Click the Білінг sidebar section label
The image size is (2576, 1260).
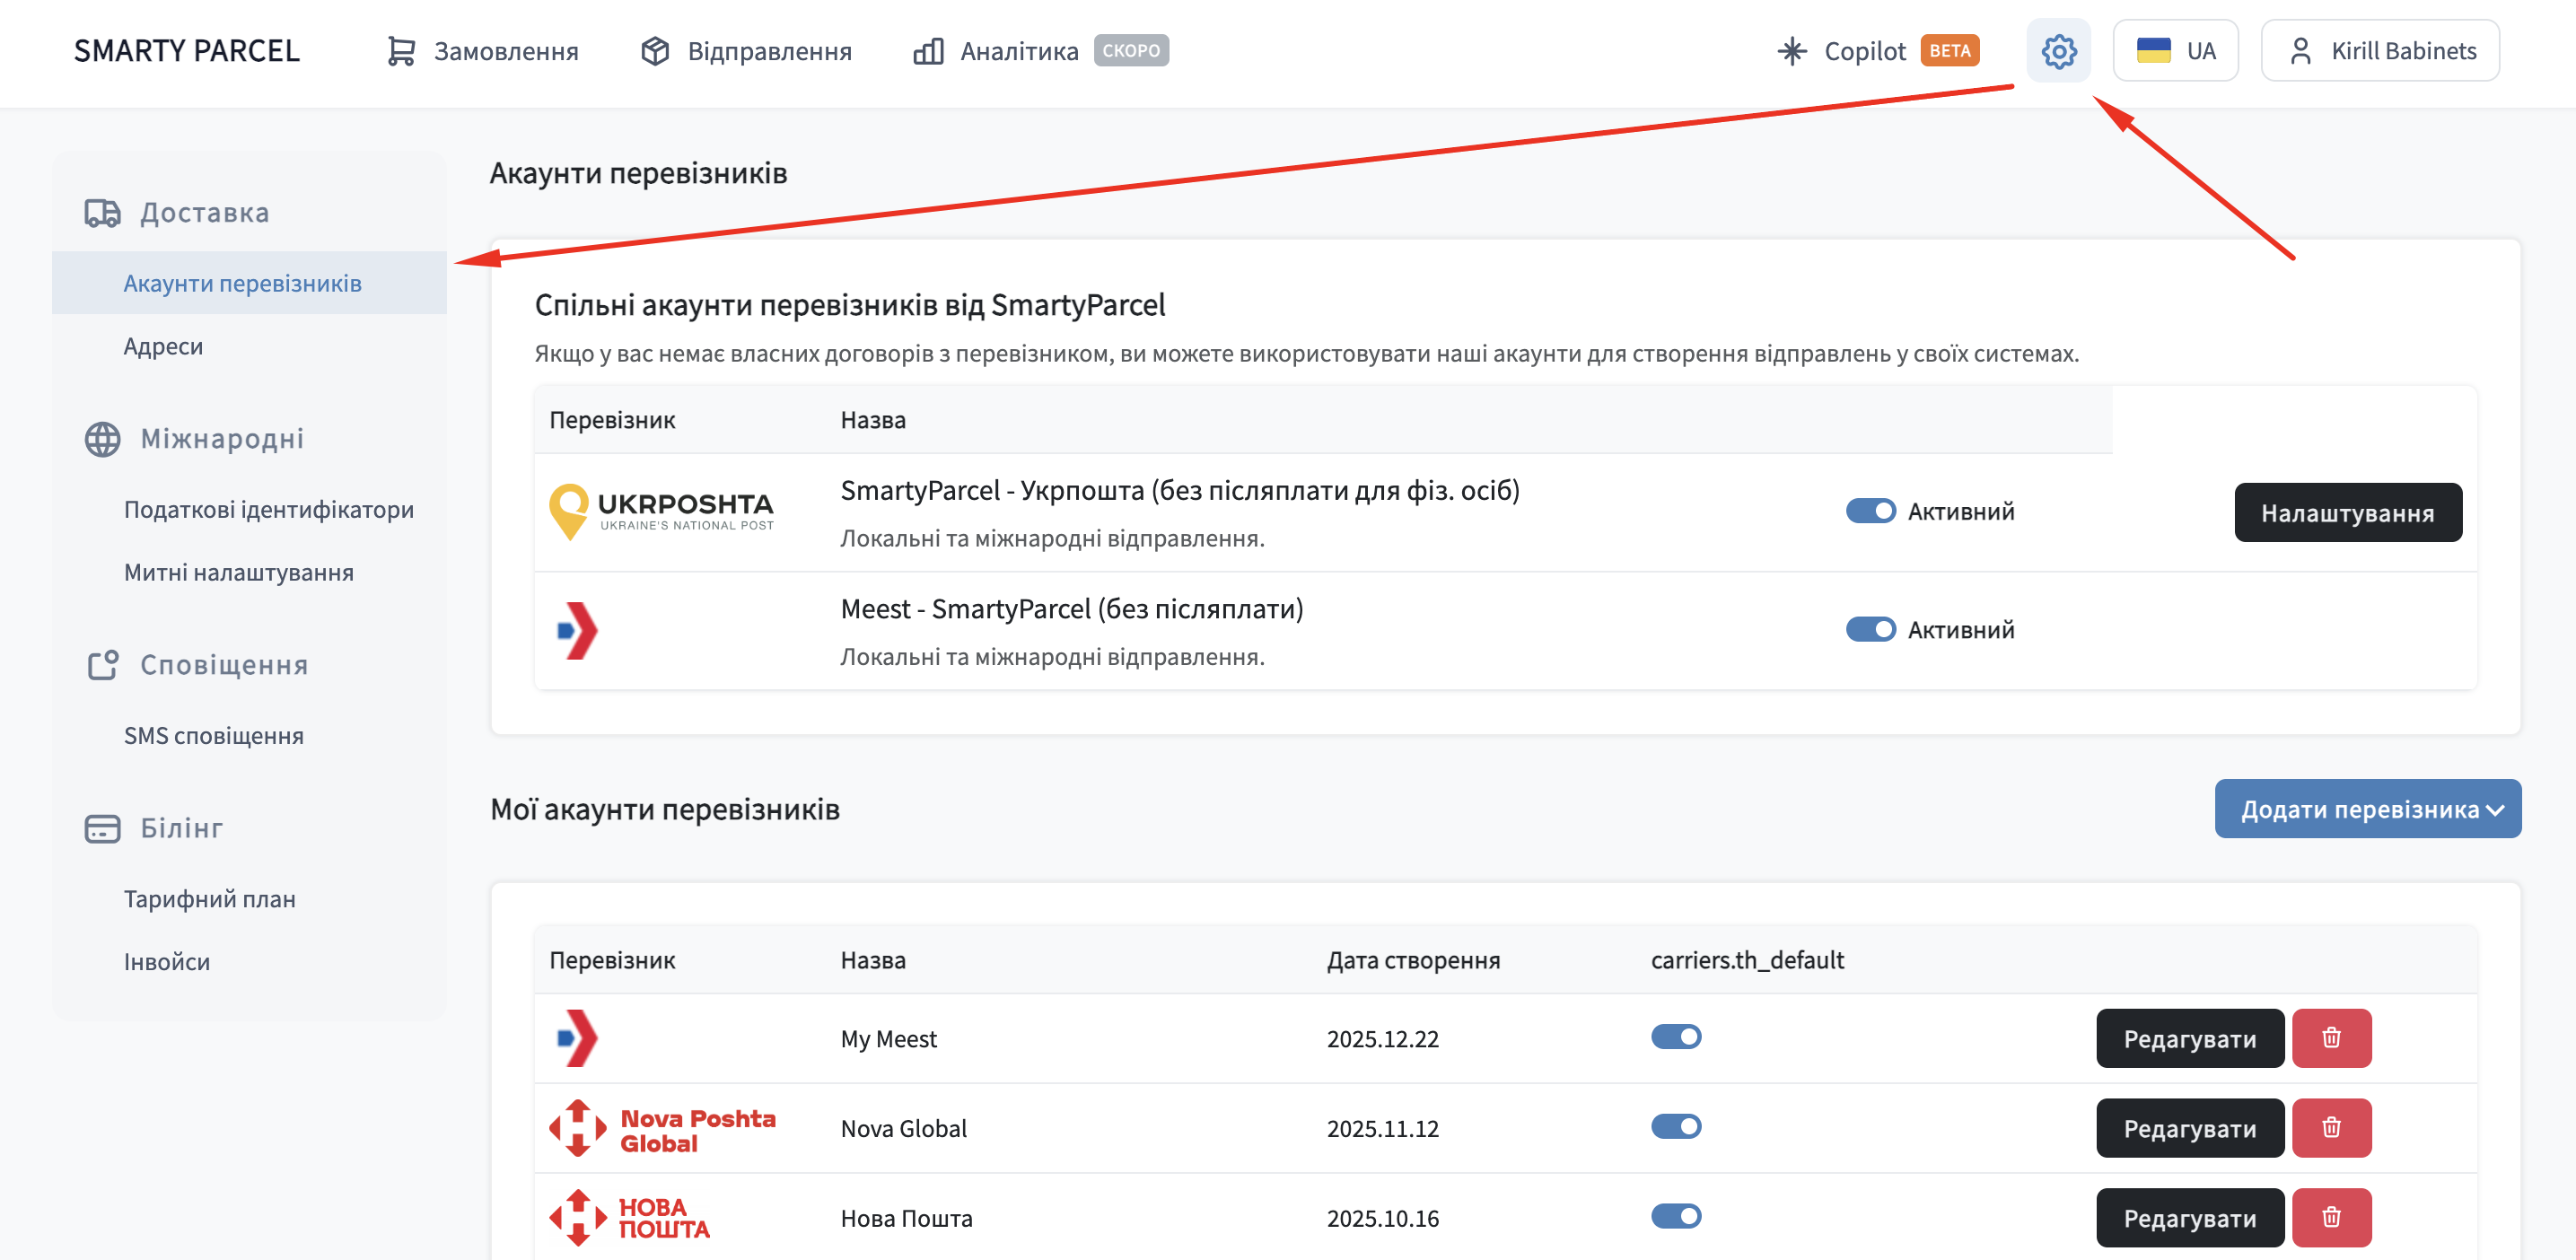pyautogui.click(x=181, y=828)
